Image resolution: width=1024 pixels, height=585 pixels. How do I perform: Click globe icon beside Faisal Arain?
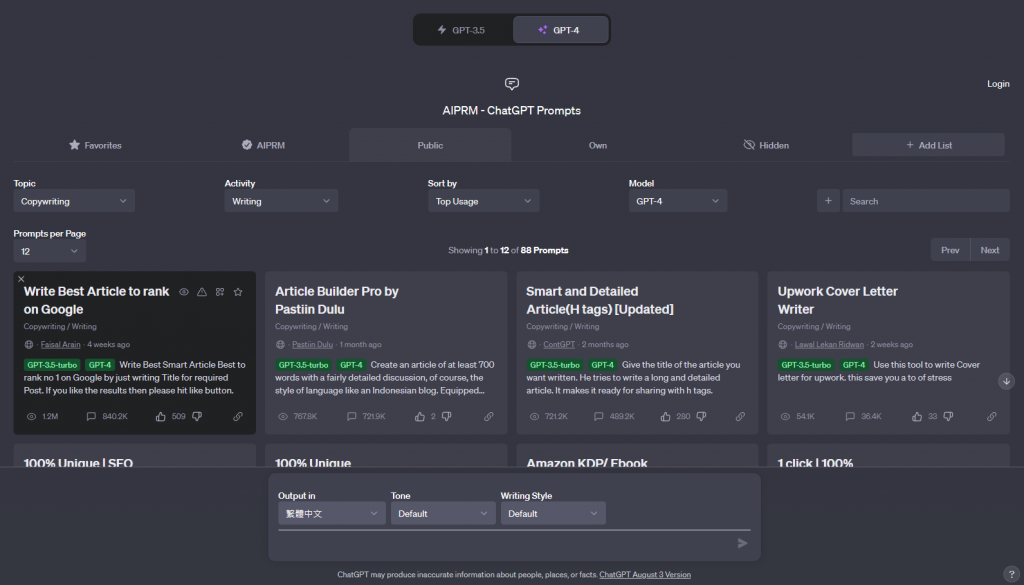pos(29,345)
